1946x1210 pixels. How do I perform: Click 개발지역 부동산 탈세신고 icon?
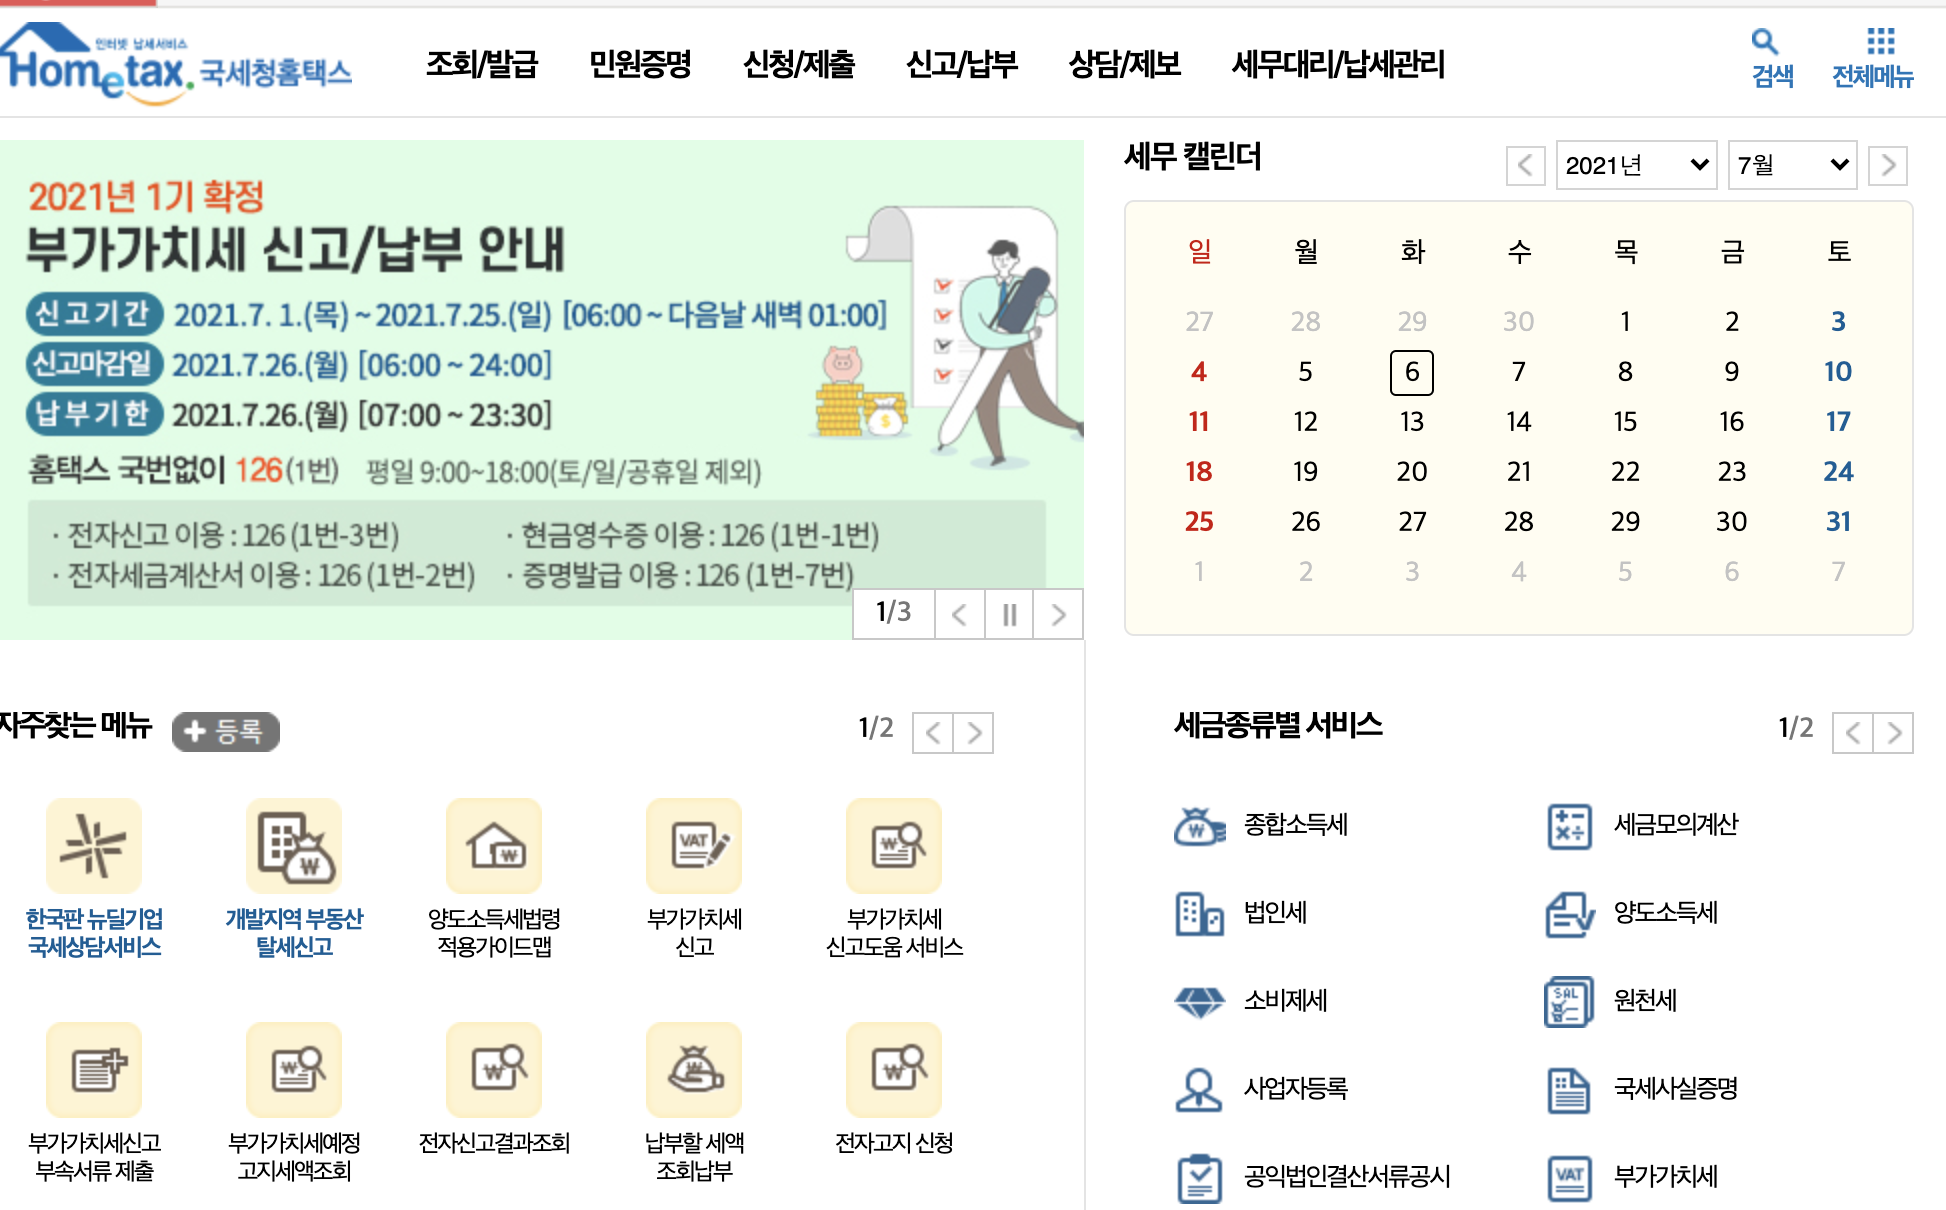[x=294, y=846]
